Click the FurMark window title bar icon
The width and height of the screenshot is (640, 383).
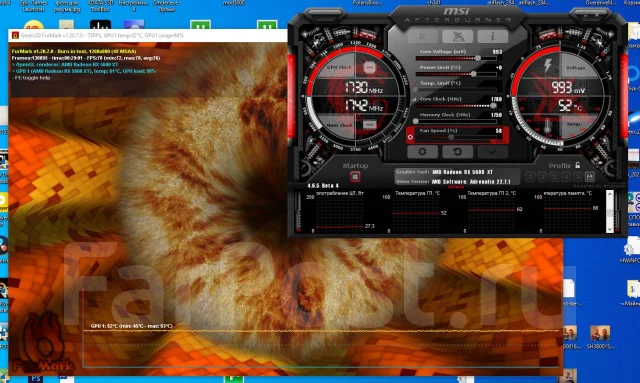(x=15, y=36)
